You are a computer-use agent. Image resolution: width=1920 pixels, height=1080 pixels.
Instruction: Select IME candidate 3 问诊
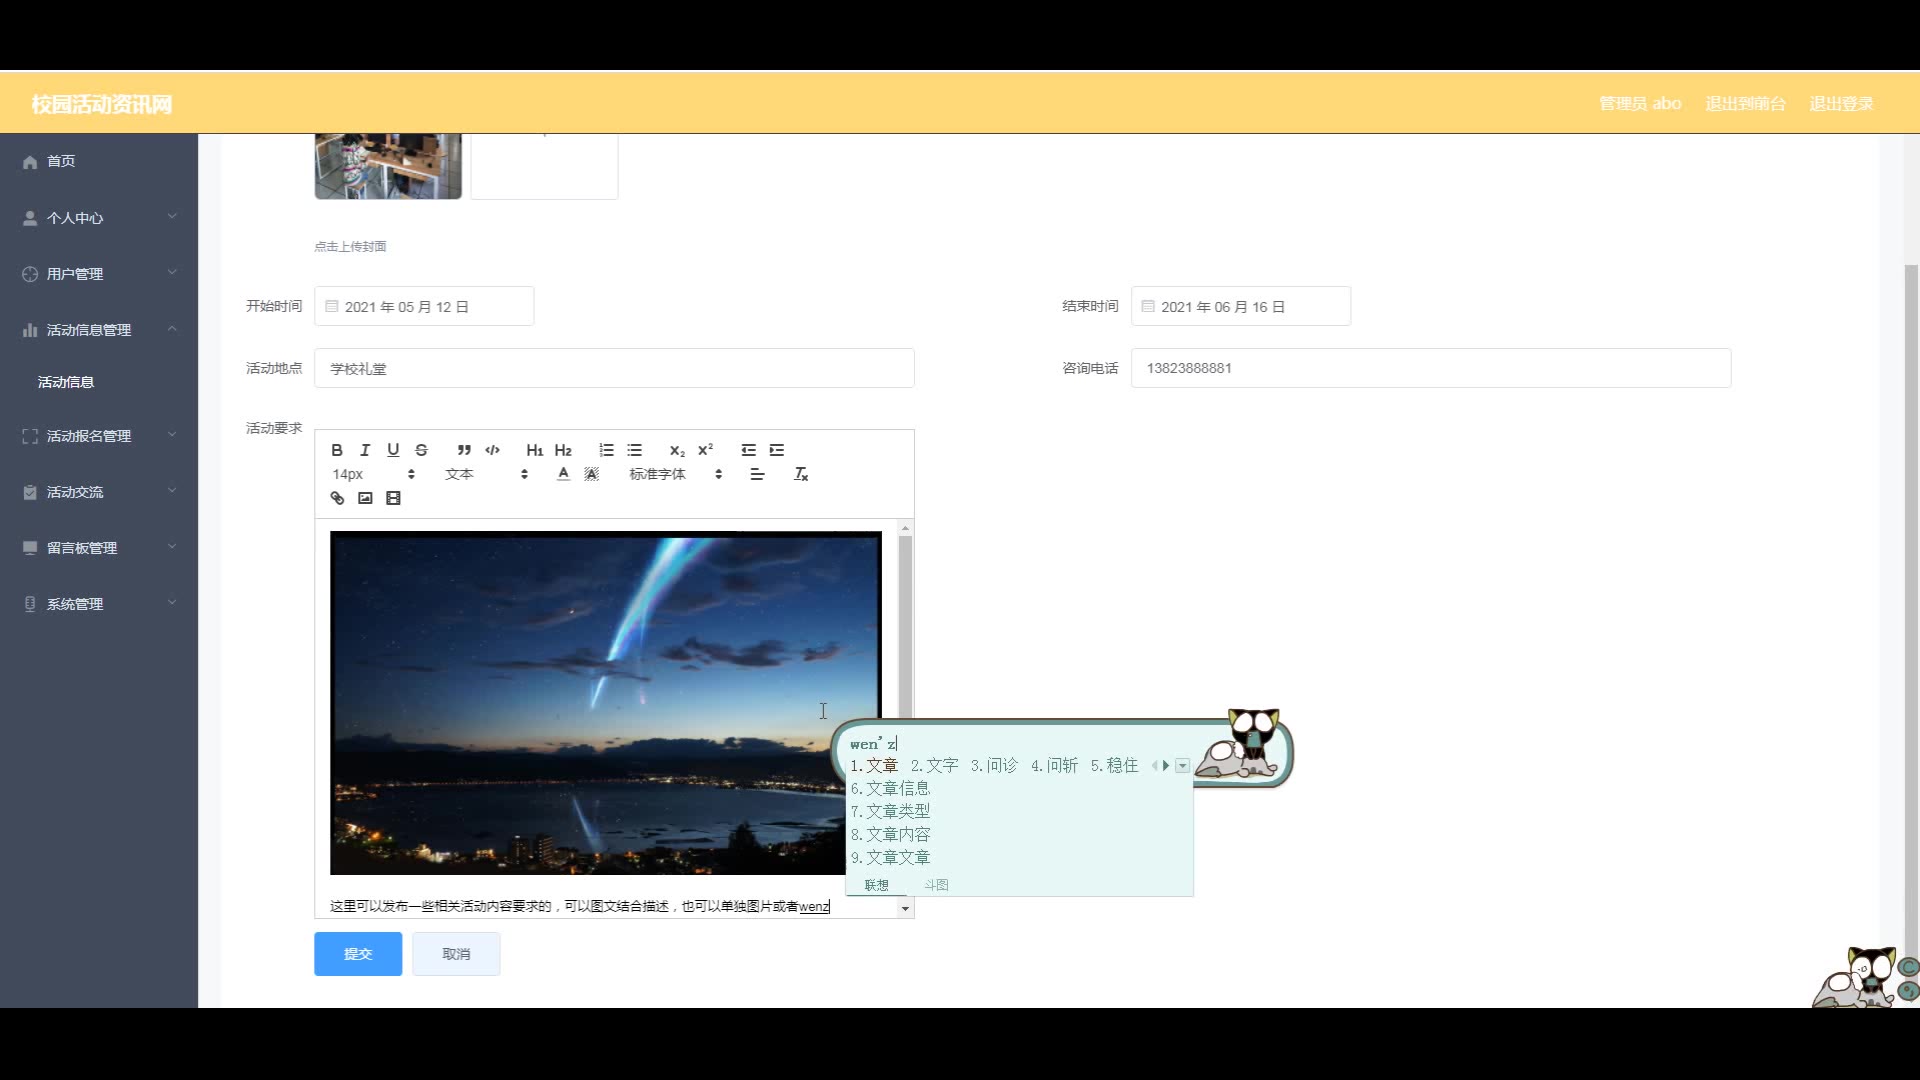pyautogui.click(x=994, y=765)
